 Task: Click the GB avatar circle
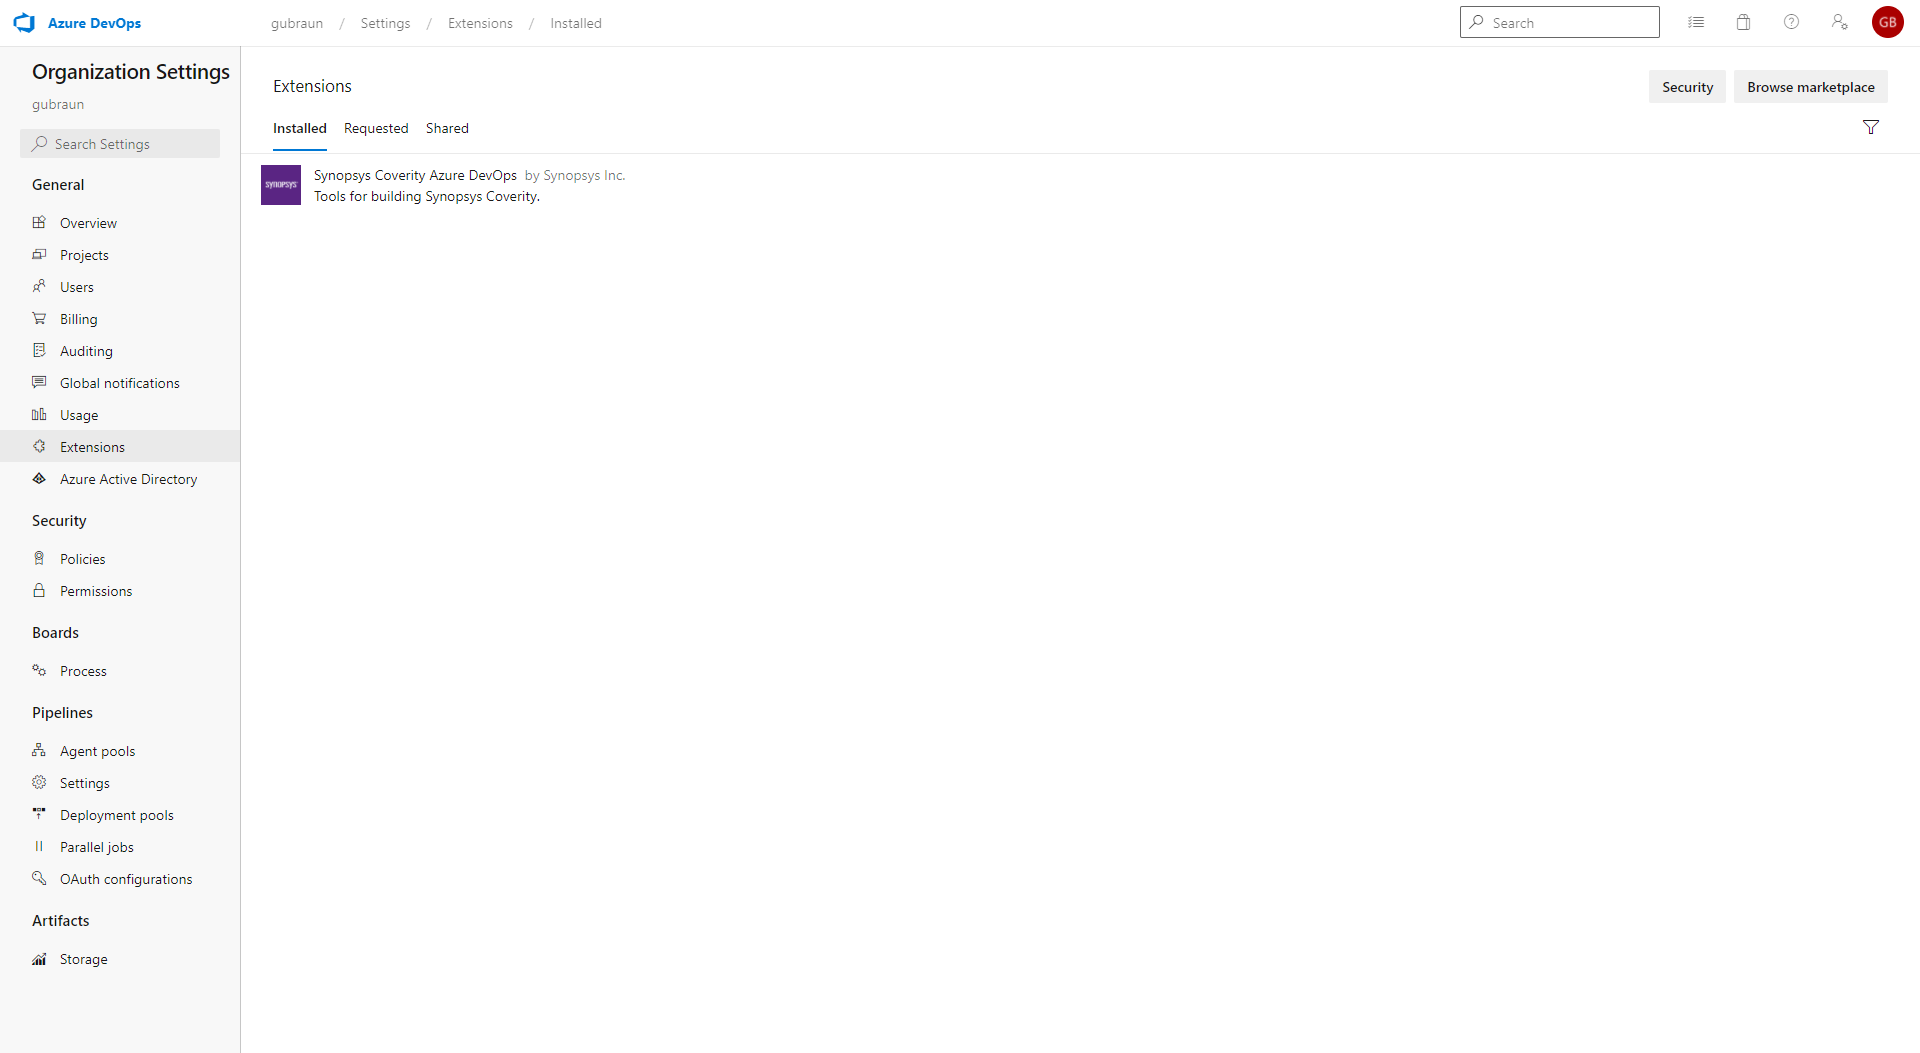1888,22
